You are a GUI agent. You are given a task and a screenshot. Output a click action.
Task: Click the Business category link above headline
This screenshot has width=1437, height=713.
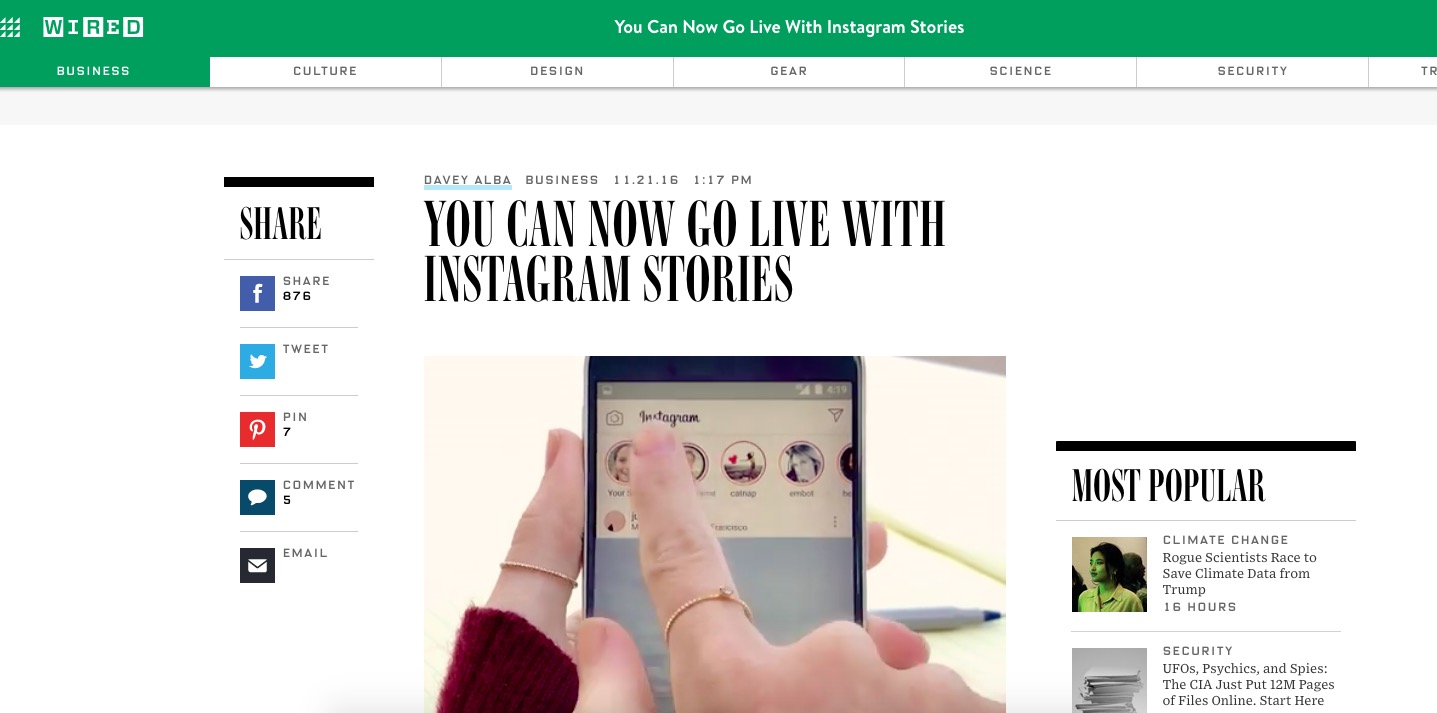[x=562, y=180]
